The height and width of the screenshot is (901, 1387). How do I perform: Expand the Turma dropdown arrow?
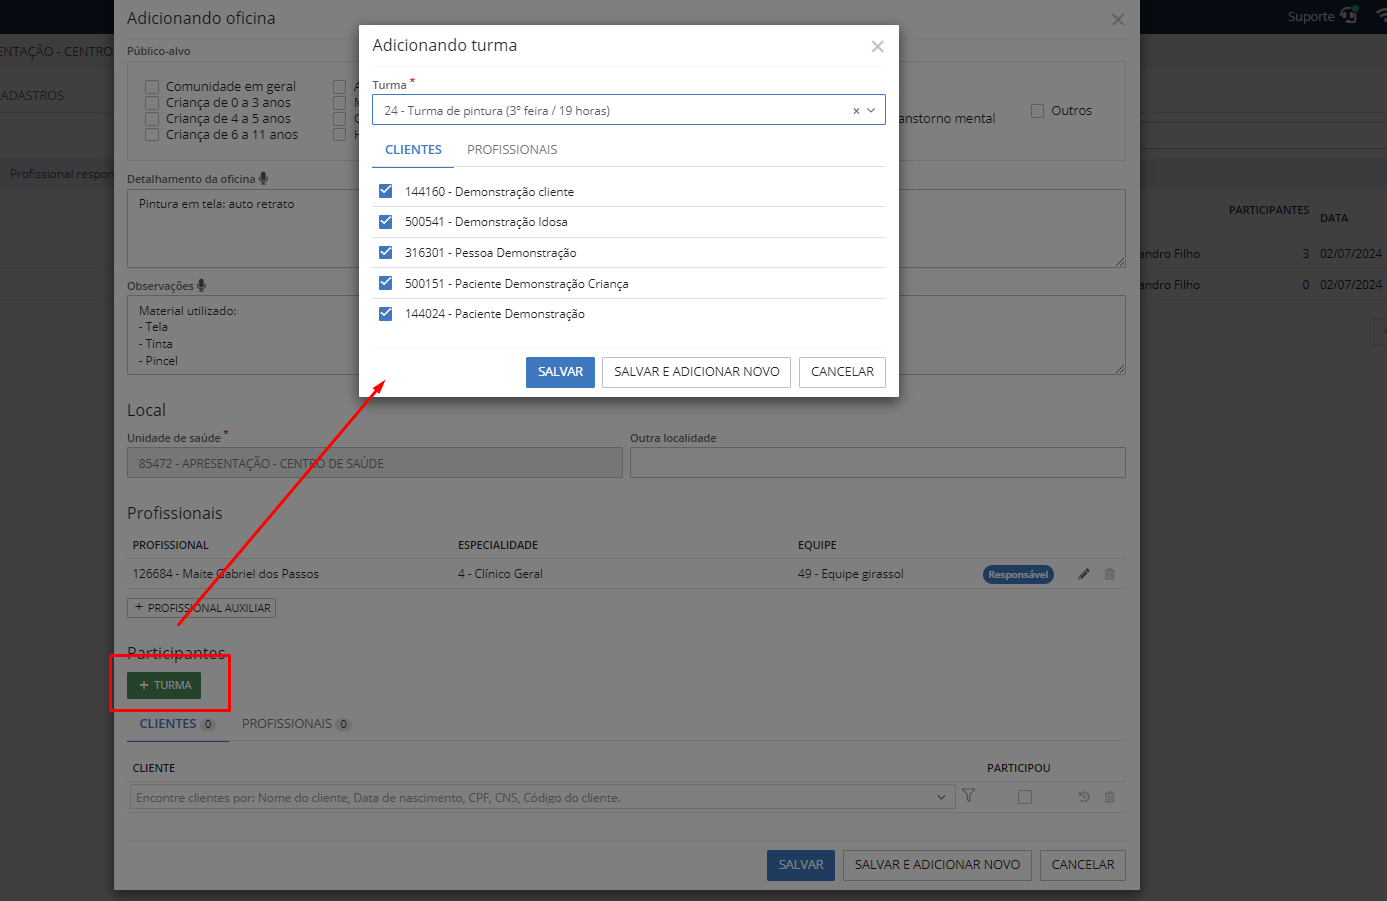(871, 110)
